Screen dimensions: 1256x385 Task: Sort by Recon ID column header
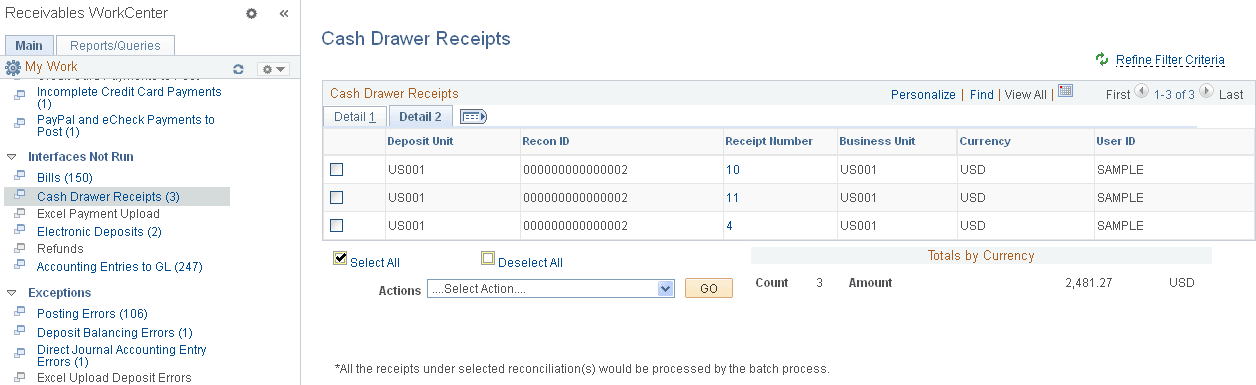click(x=545, y=141)
